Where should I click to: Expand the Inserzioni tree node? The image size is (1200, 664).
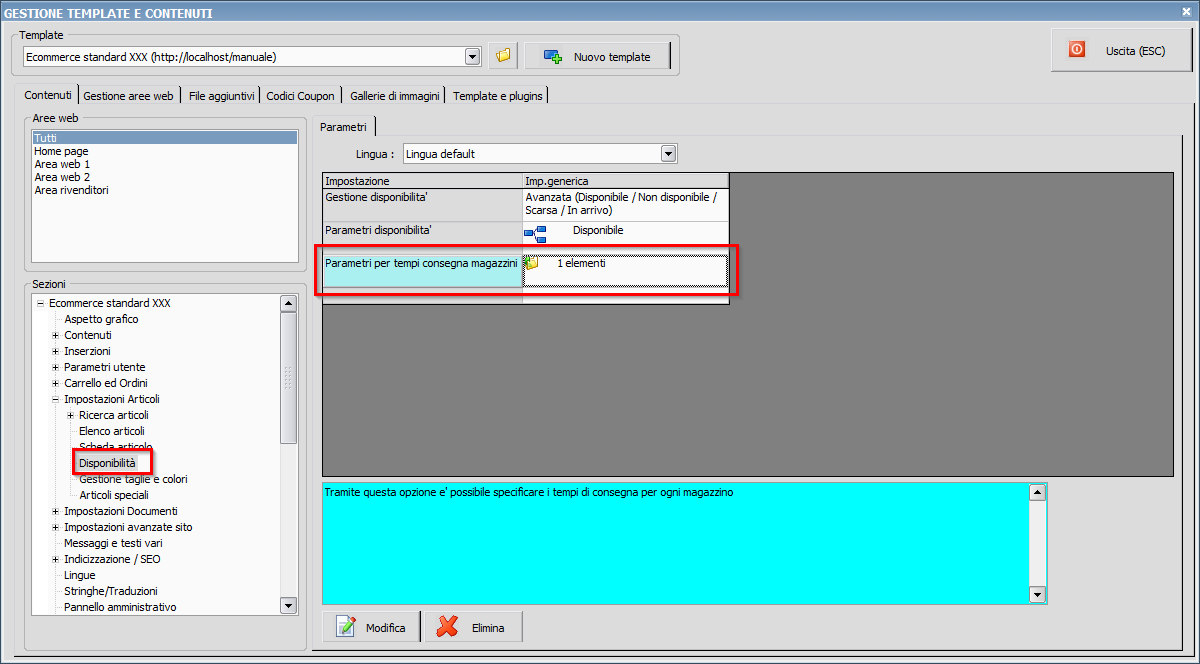[56, 351]
